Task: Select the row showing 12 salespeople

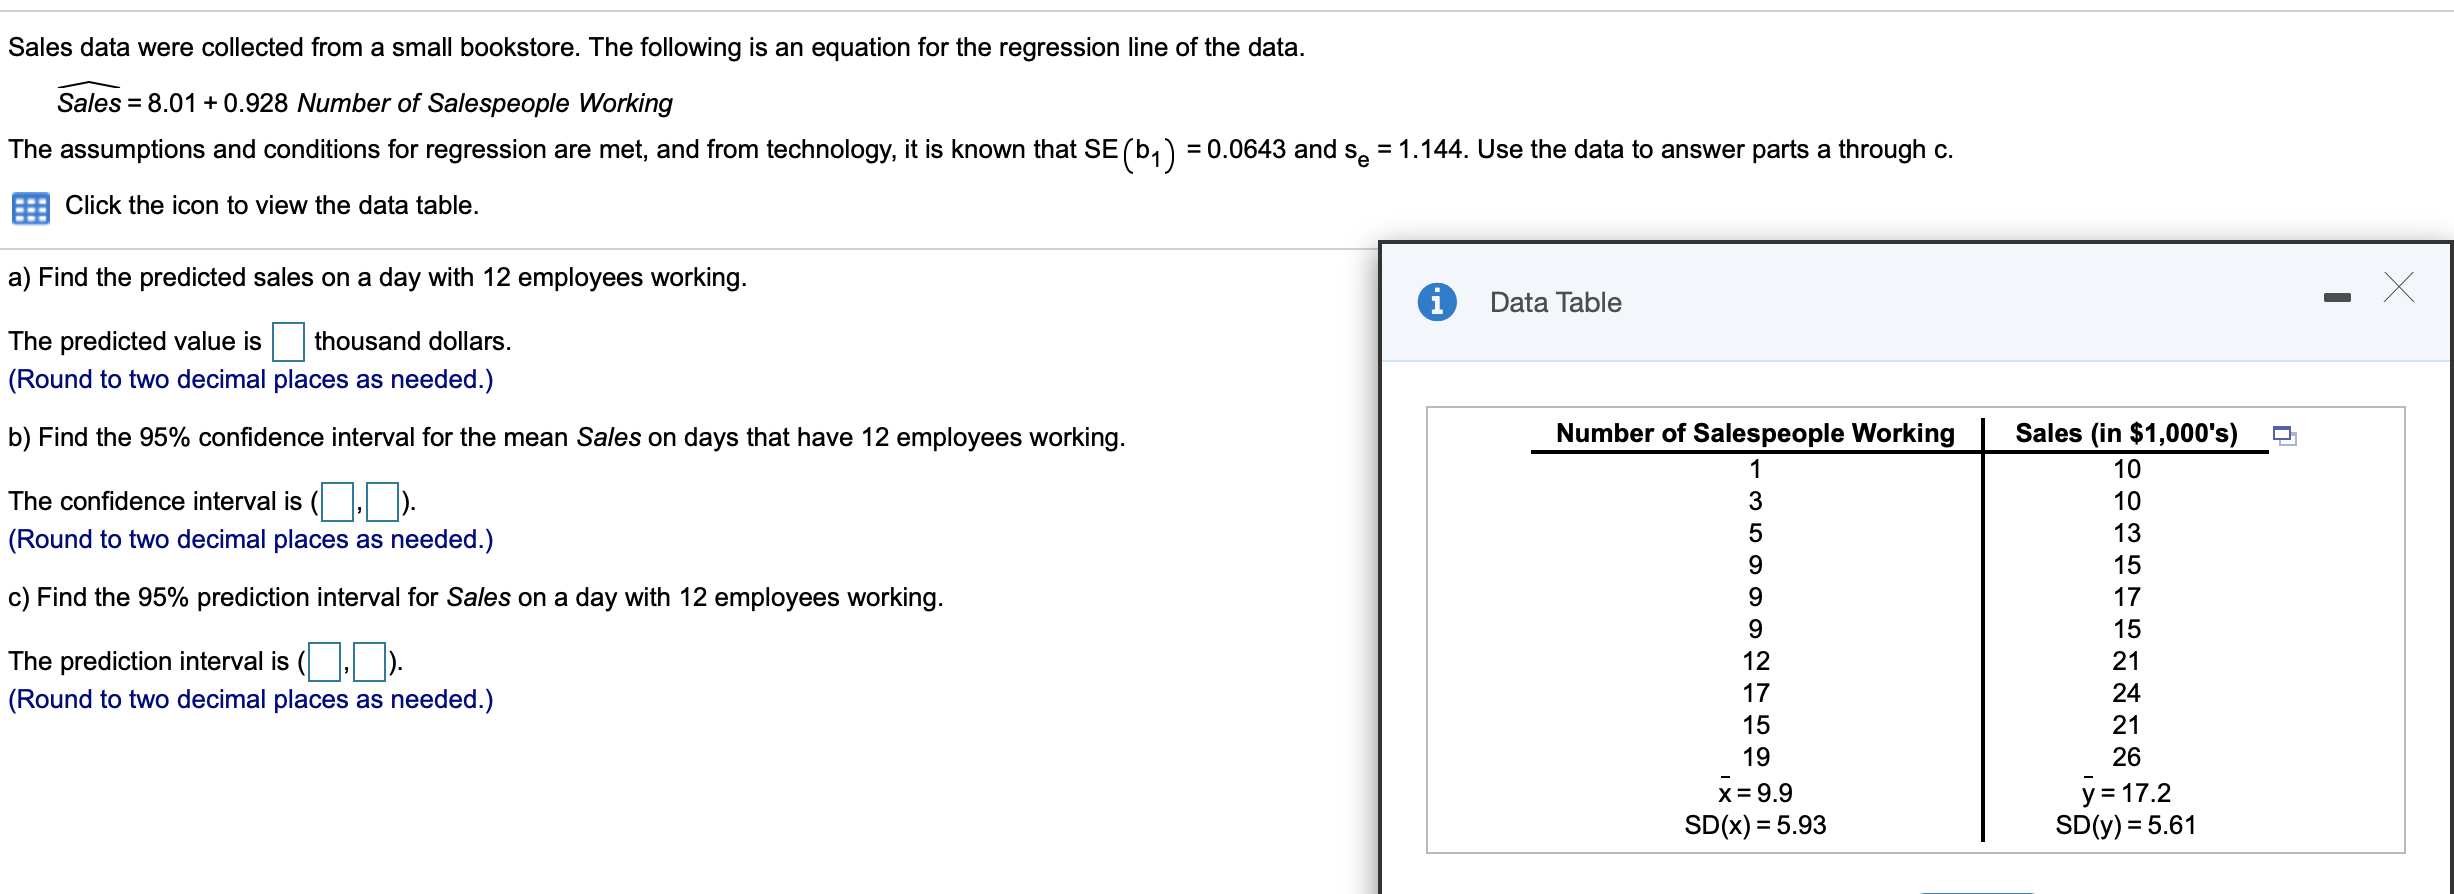Action: point(1757,661)
